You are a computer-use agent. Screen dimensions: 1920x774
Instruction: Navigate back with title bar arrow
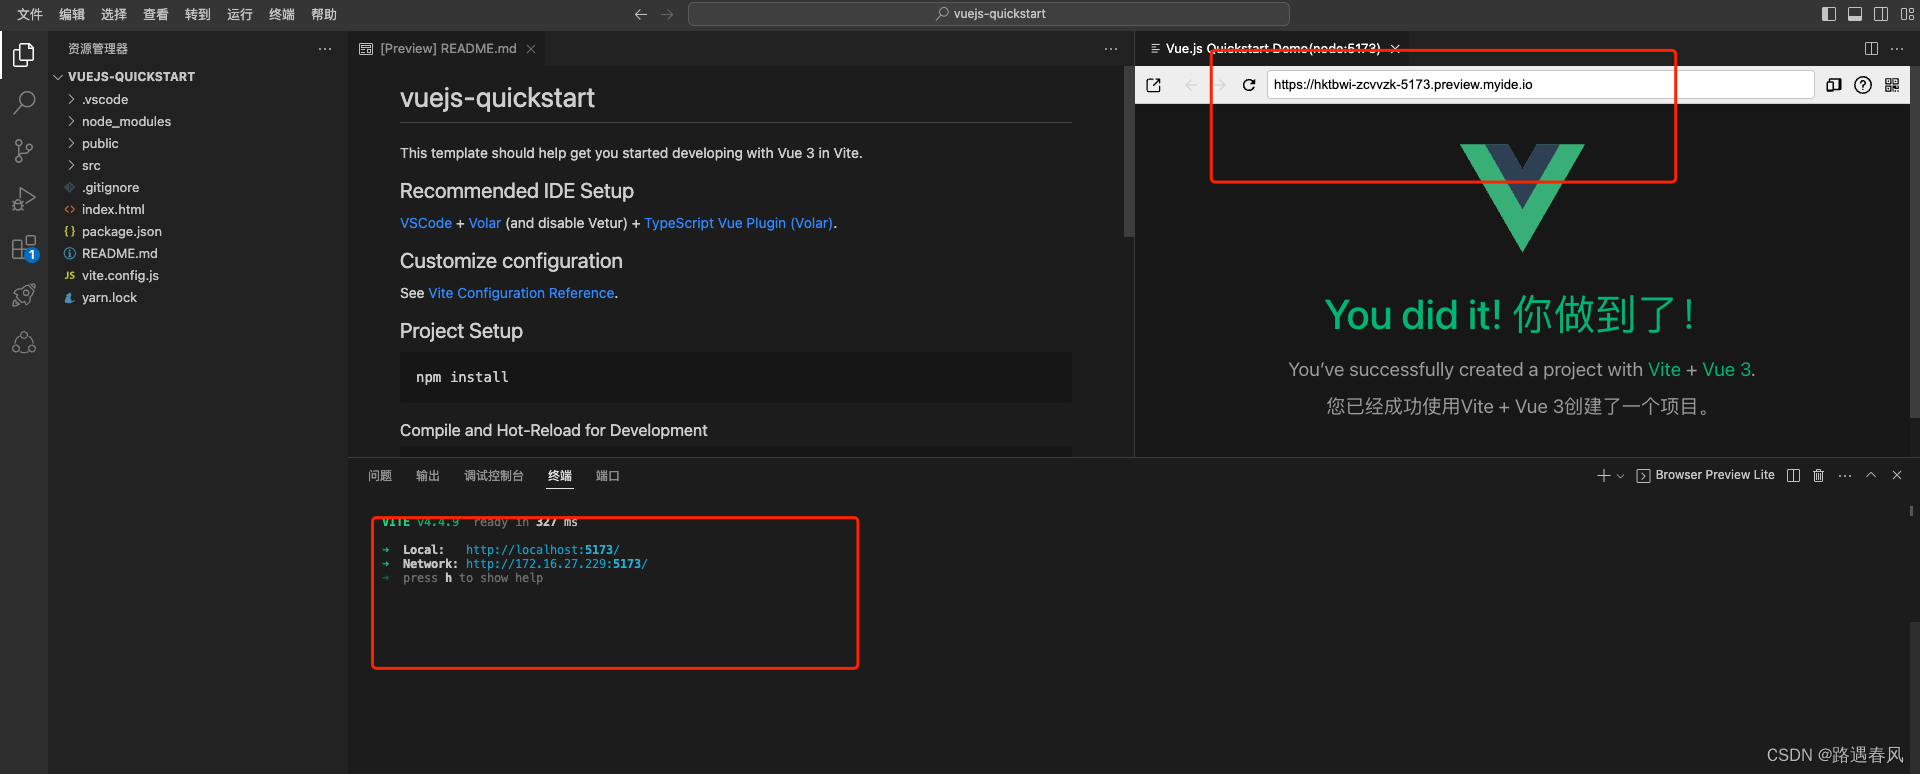point(641,14)
